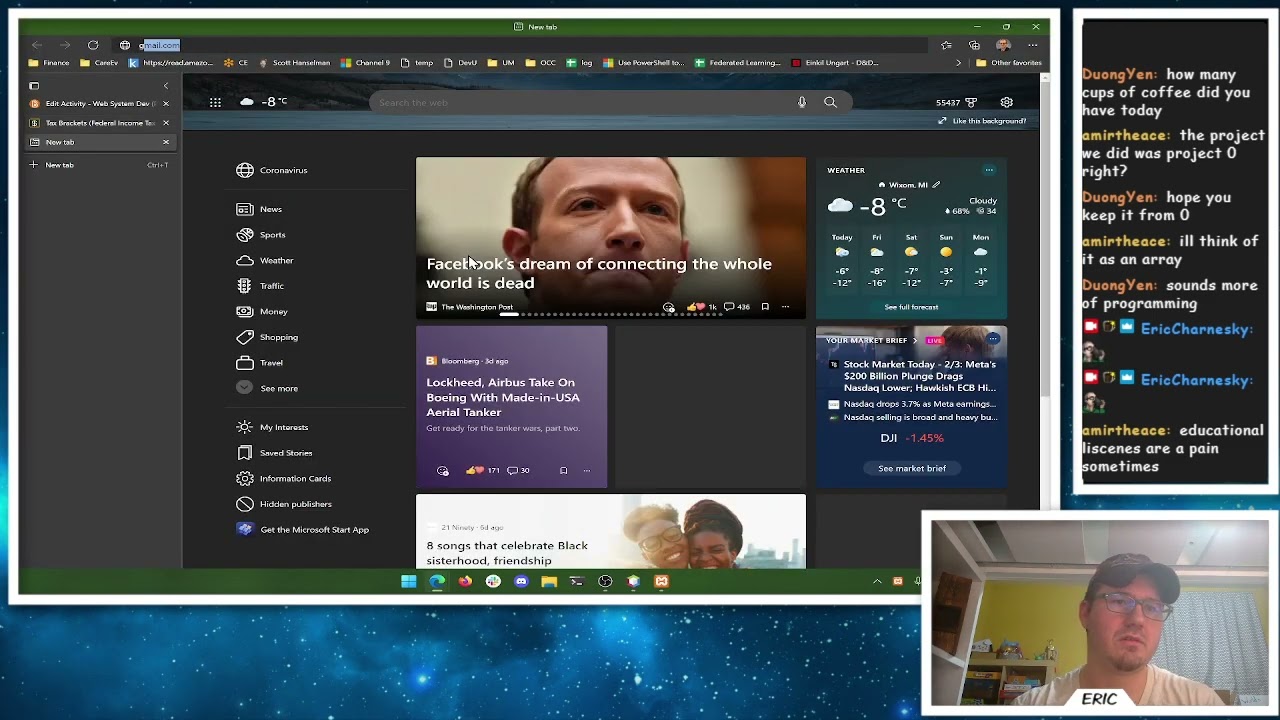
Task: Open the weather card options menu
Action: coord(989,170)
